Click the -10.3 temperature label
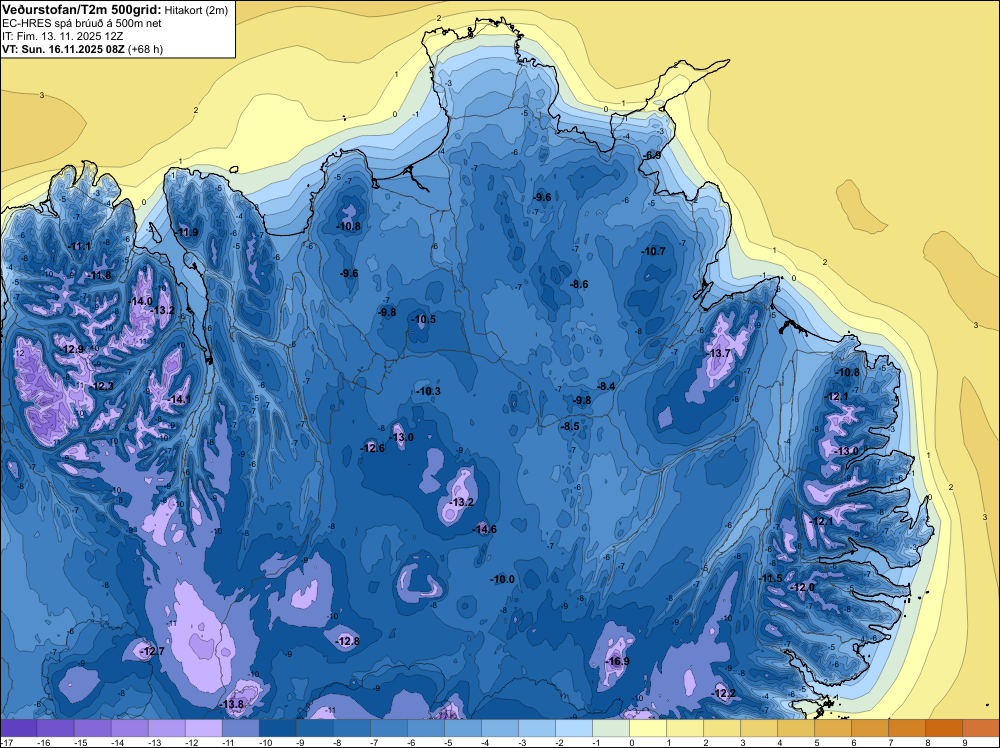The image size is (1000, 748). click(x=428, y=391)
